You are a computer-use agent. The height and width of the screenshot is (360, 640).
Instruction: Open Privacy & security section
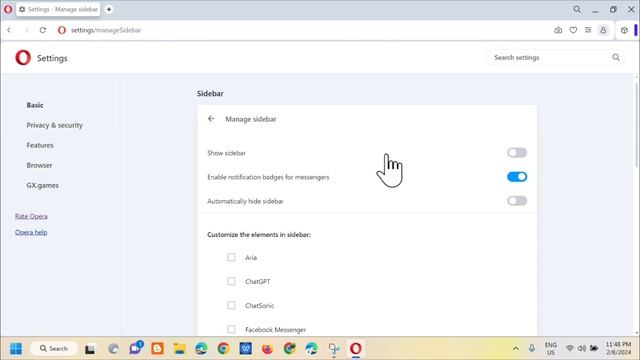click(55, 125)
